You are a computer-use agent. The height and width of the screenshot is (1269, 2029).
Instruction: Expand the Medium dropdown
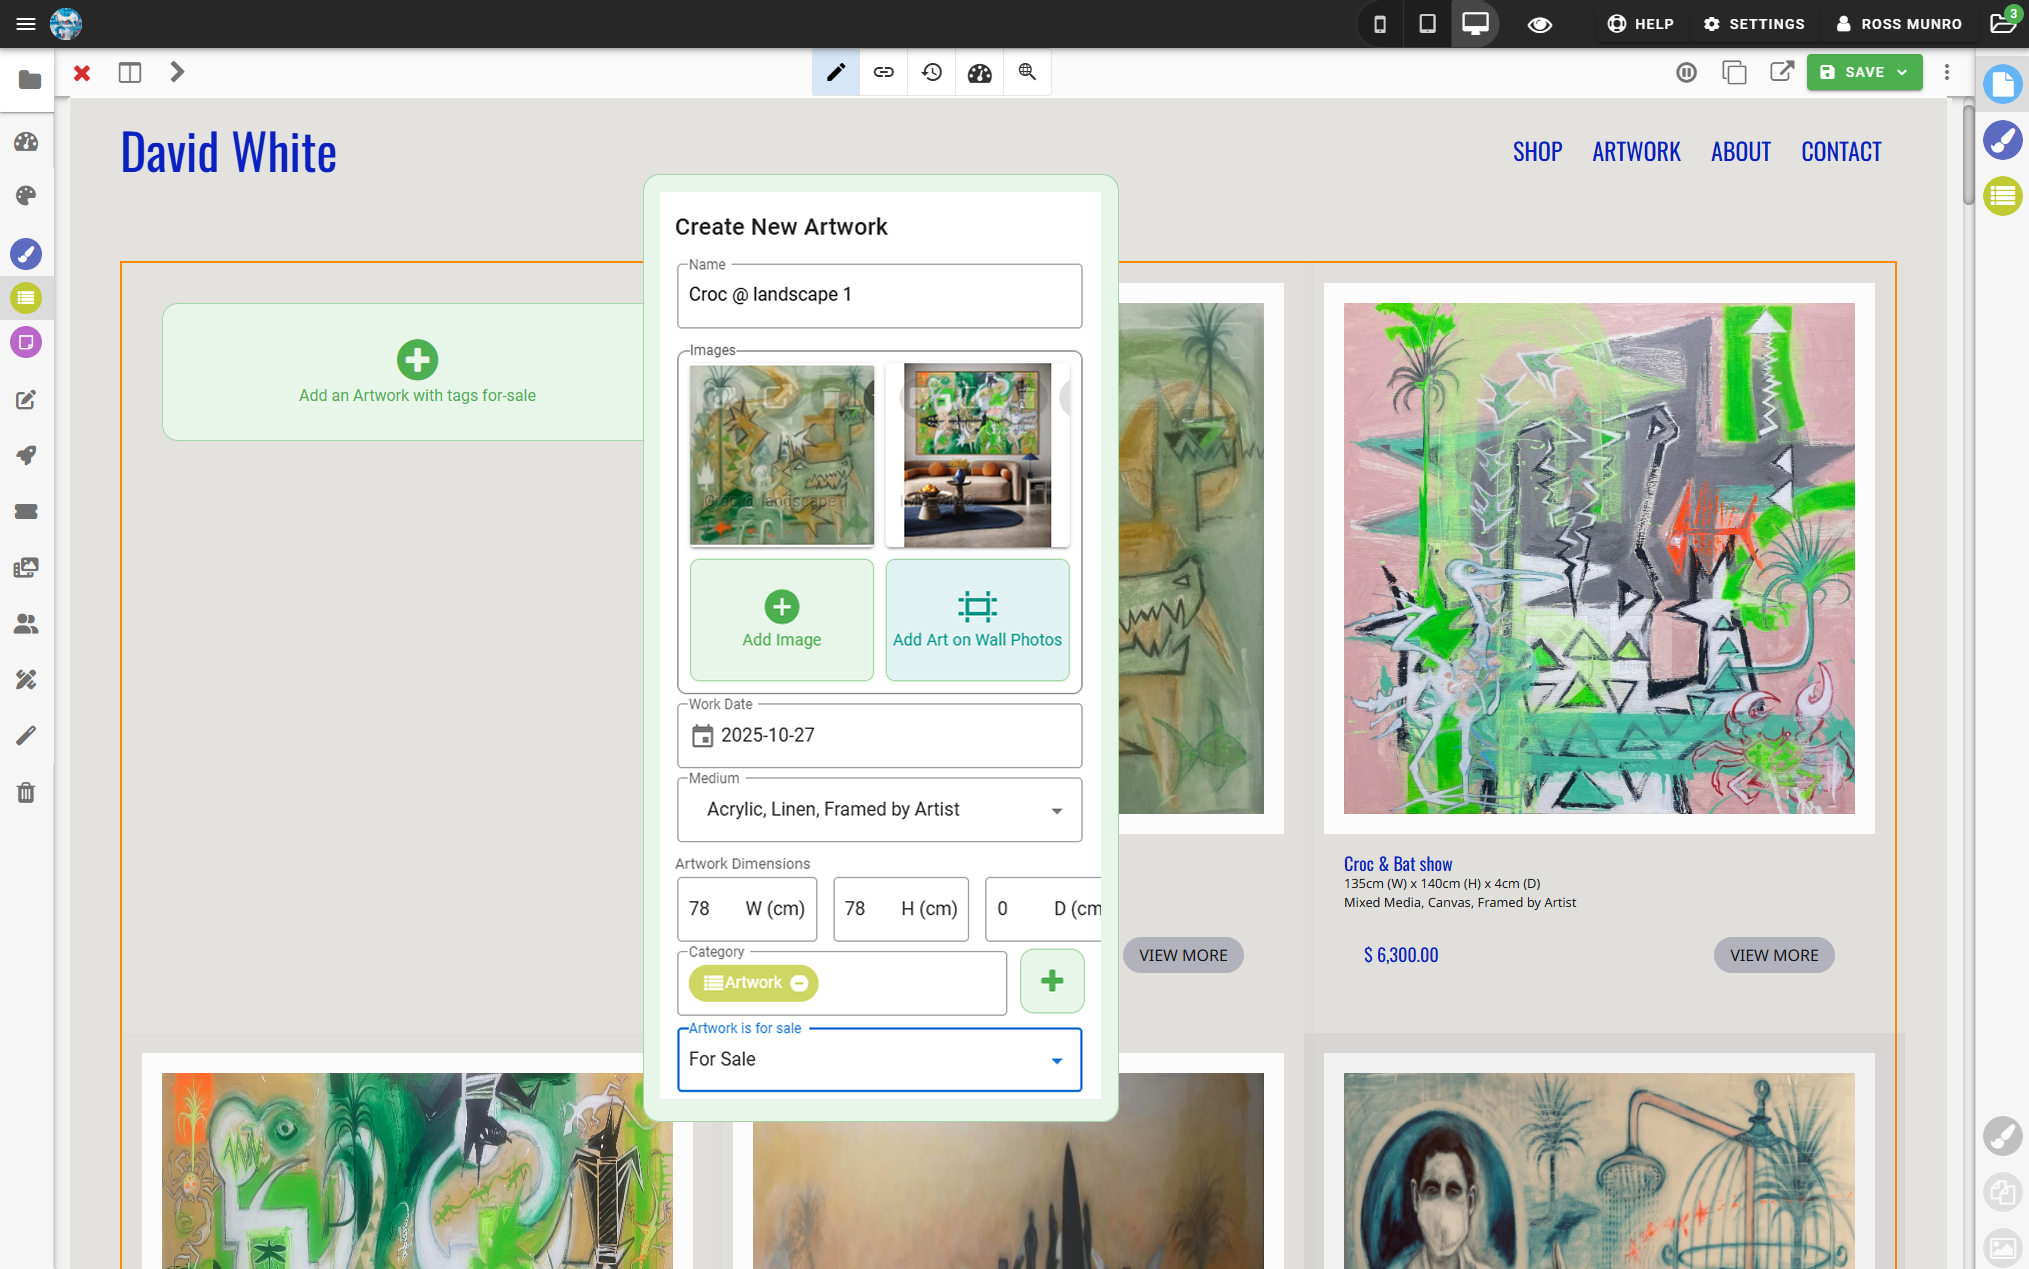tap(879, 810)
